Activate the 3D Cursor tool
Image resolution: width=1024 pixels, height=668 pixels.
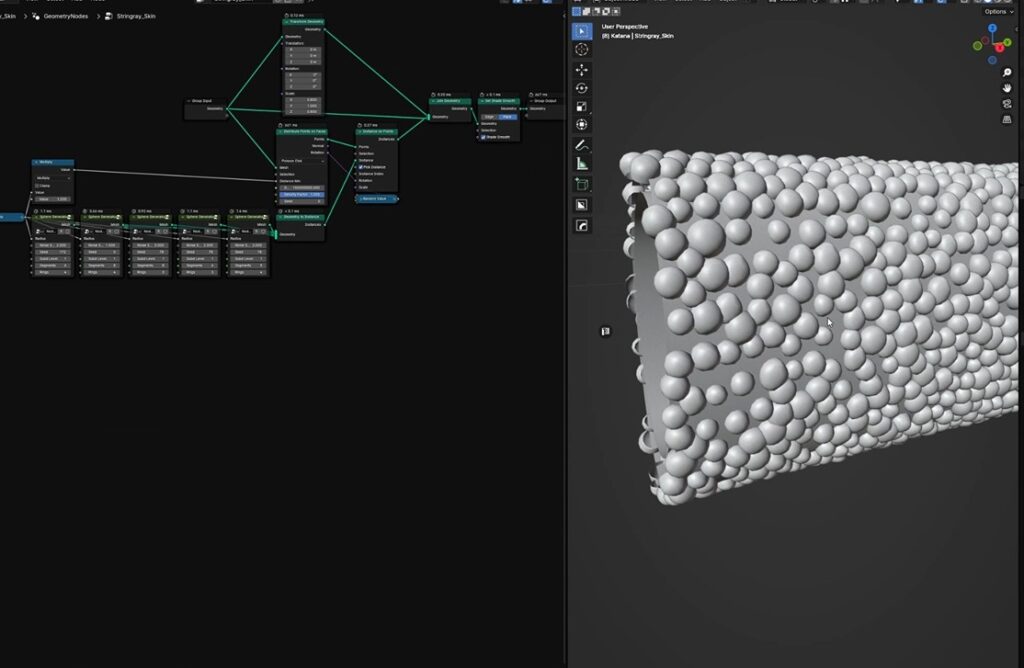point(582,50)
